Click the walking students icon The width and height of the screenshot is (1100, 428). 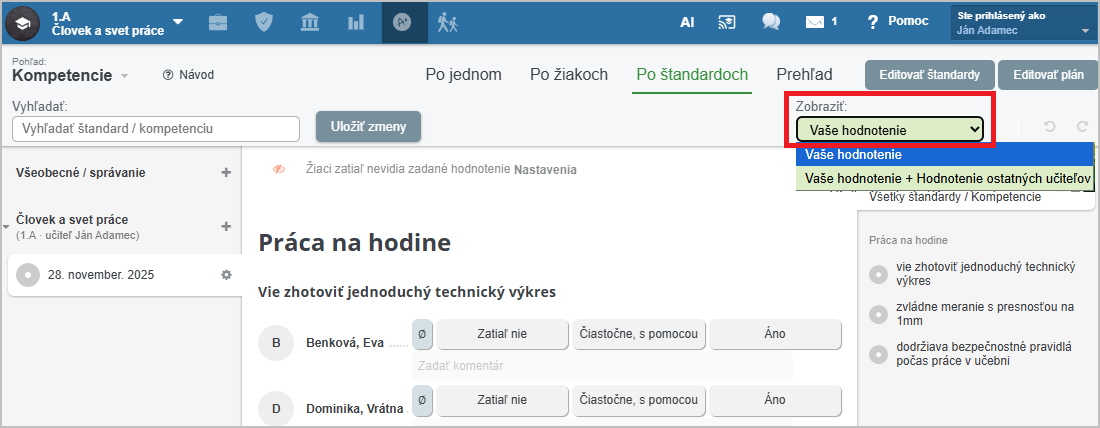(x=447, y=22)
